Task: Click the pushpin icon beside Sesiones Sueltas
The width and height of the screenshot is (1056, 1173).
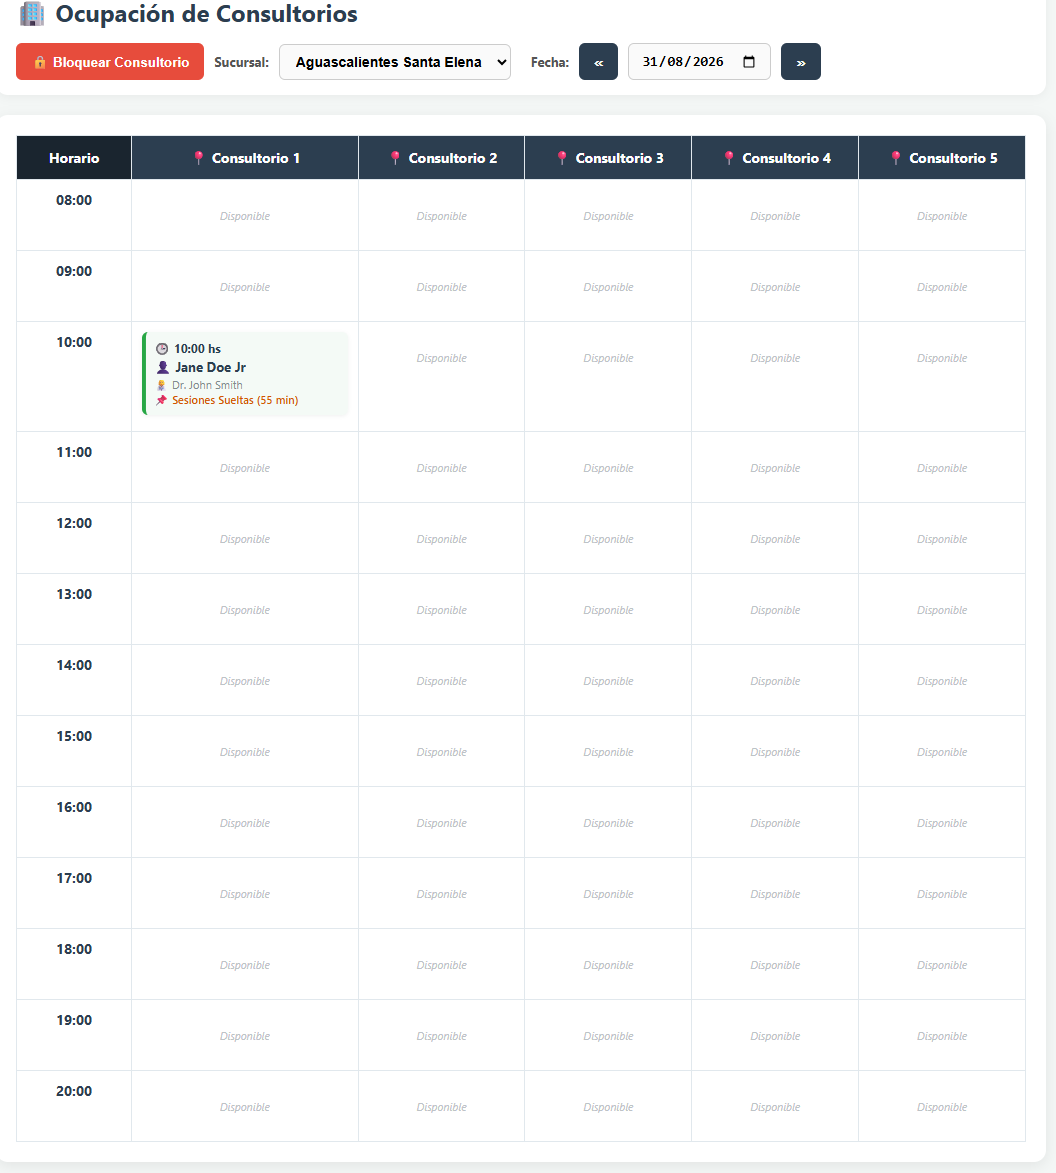Action: [x=162, y=400]
